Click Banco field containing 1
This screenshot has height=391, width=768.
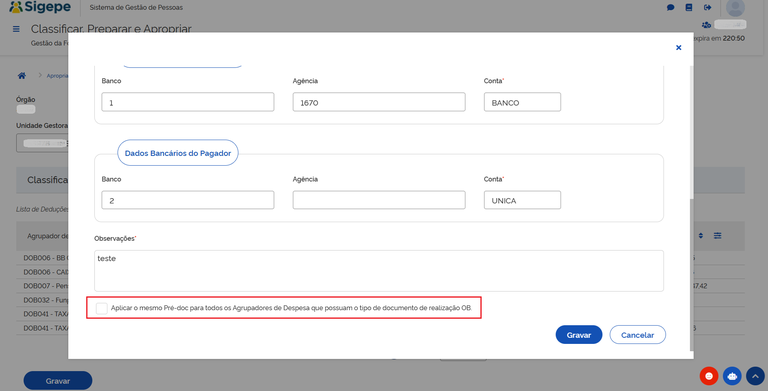click(x=188, y=102)
